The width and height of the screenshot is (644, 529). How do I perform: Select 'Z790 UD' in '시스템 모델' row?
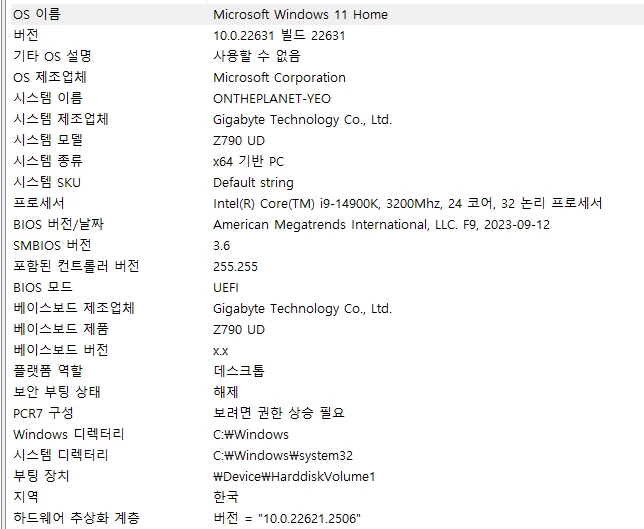239,140
